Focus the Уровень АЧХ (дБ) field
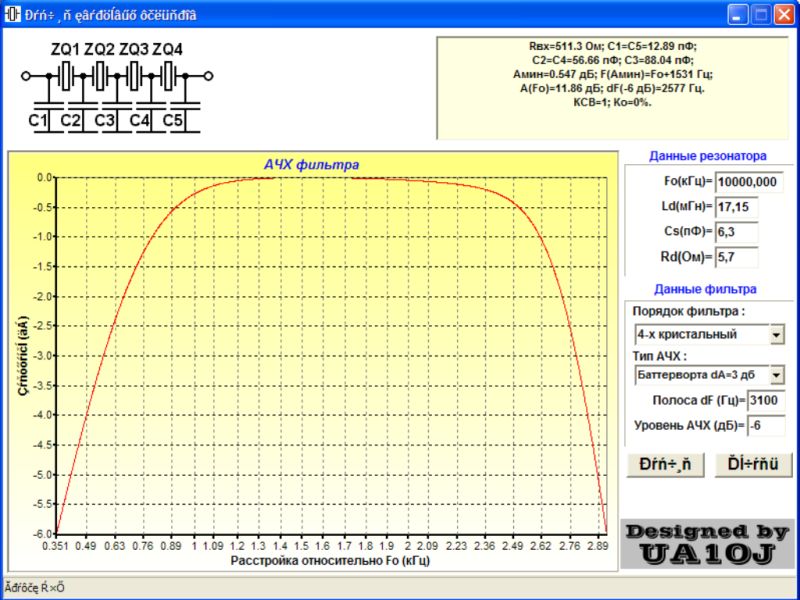 pyautogui.click(x=766, y=425)
